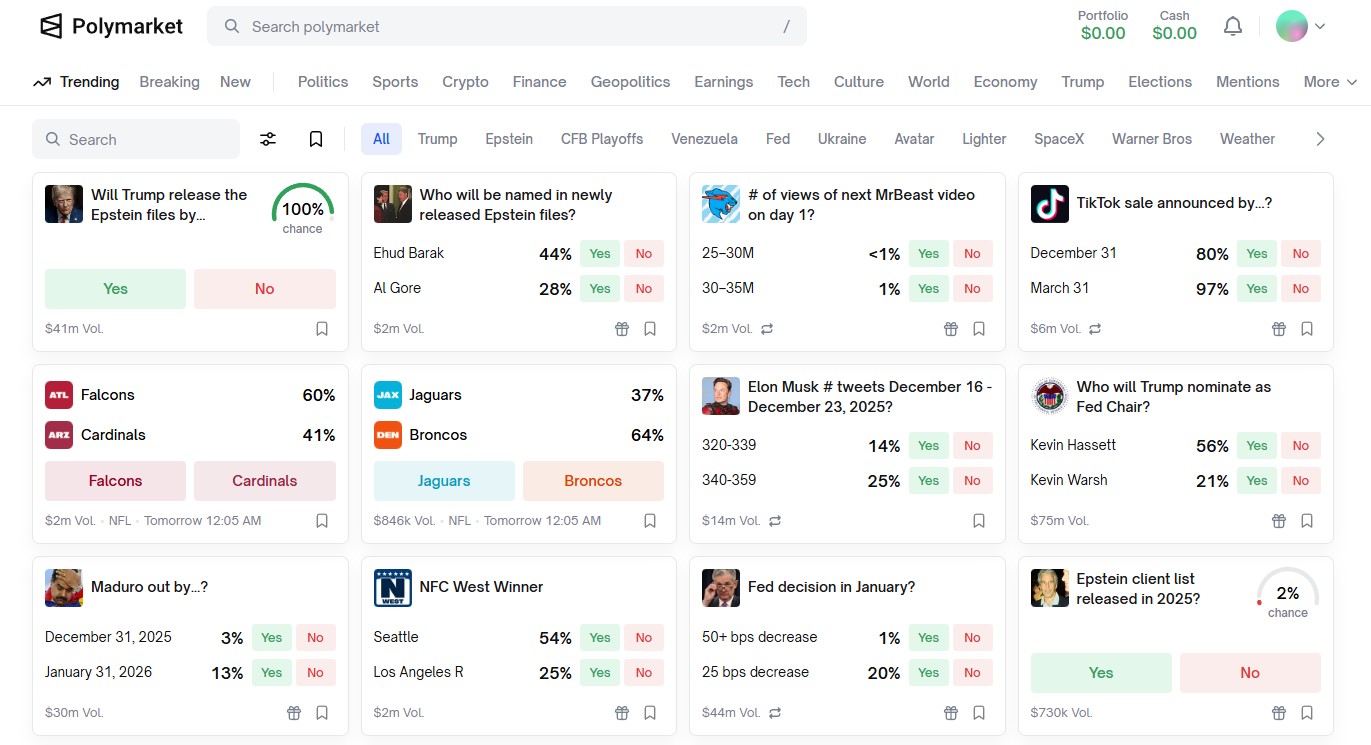This screenshot has height=745, width=1371.
Task: Bookmark the Fed decision in January market
Action: [x=979, y=713]
